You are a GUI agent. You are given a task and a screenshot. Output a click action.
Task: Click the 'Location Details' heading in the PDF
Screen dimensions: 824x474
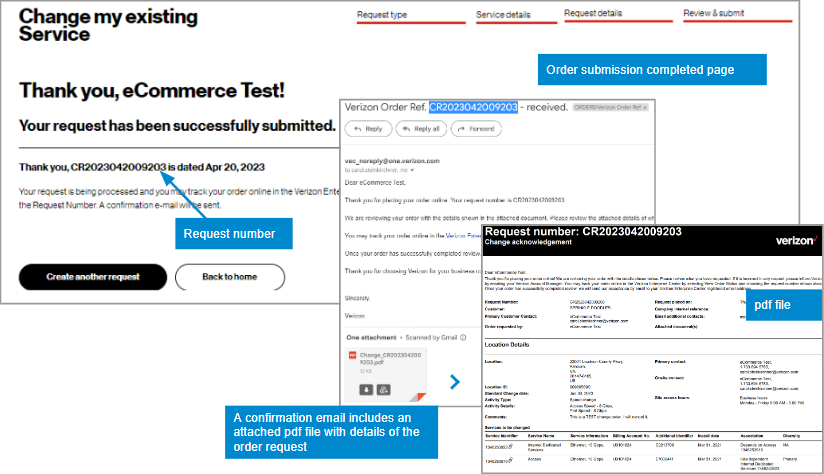point(507,345)
